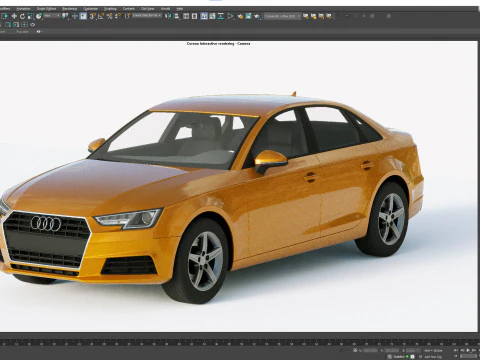
Task: Open the Curve Editor
Action: point(212,16)
